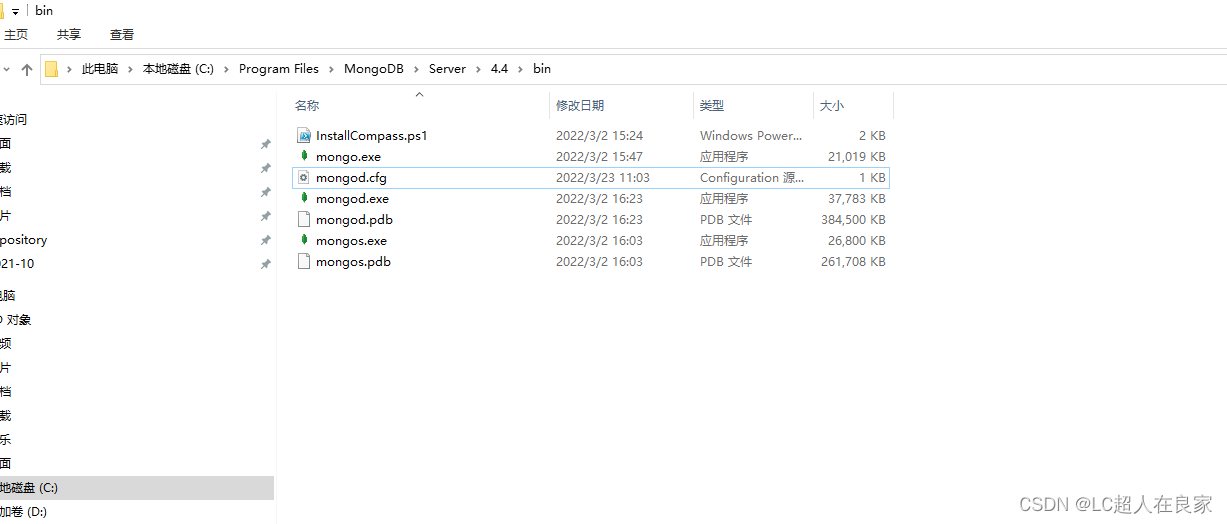
Task: Click the mongod.pdb blank file icon
Action: 305,219
